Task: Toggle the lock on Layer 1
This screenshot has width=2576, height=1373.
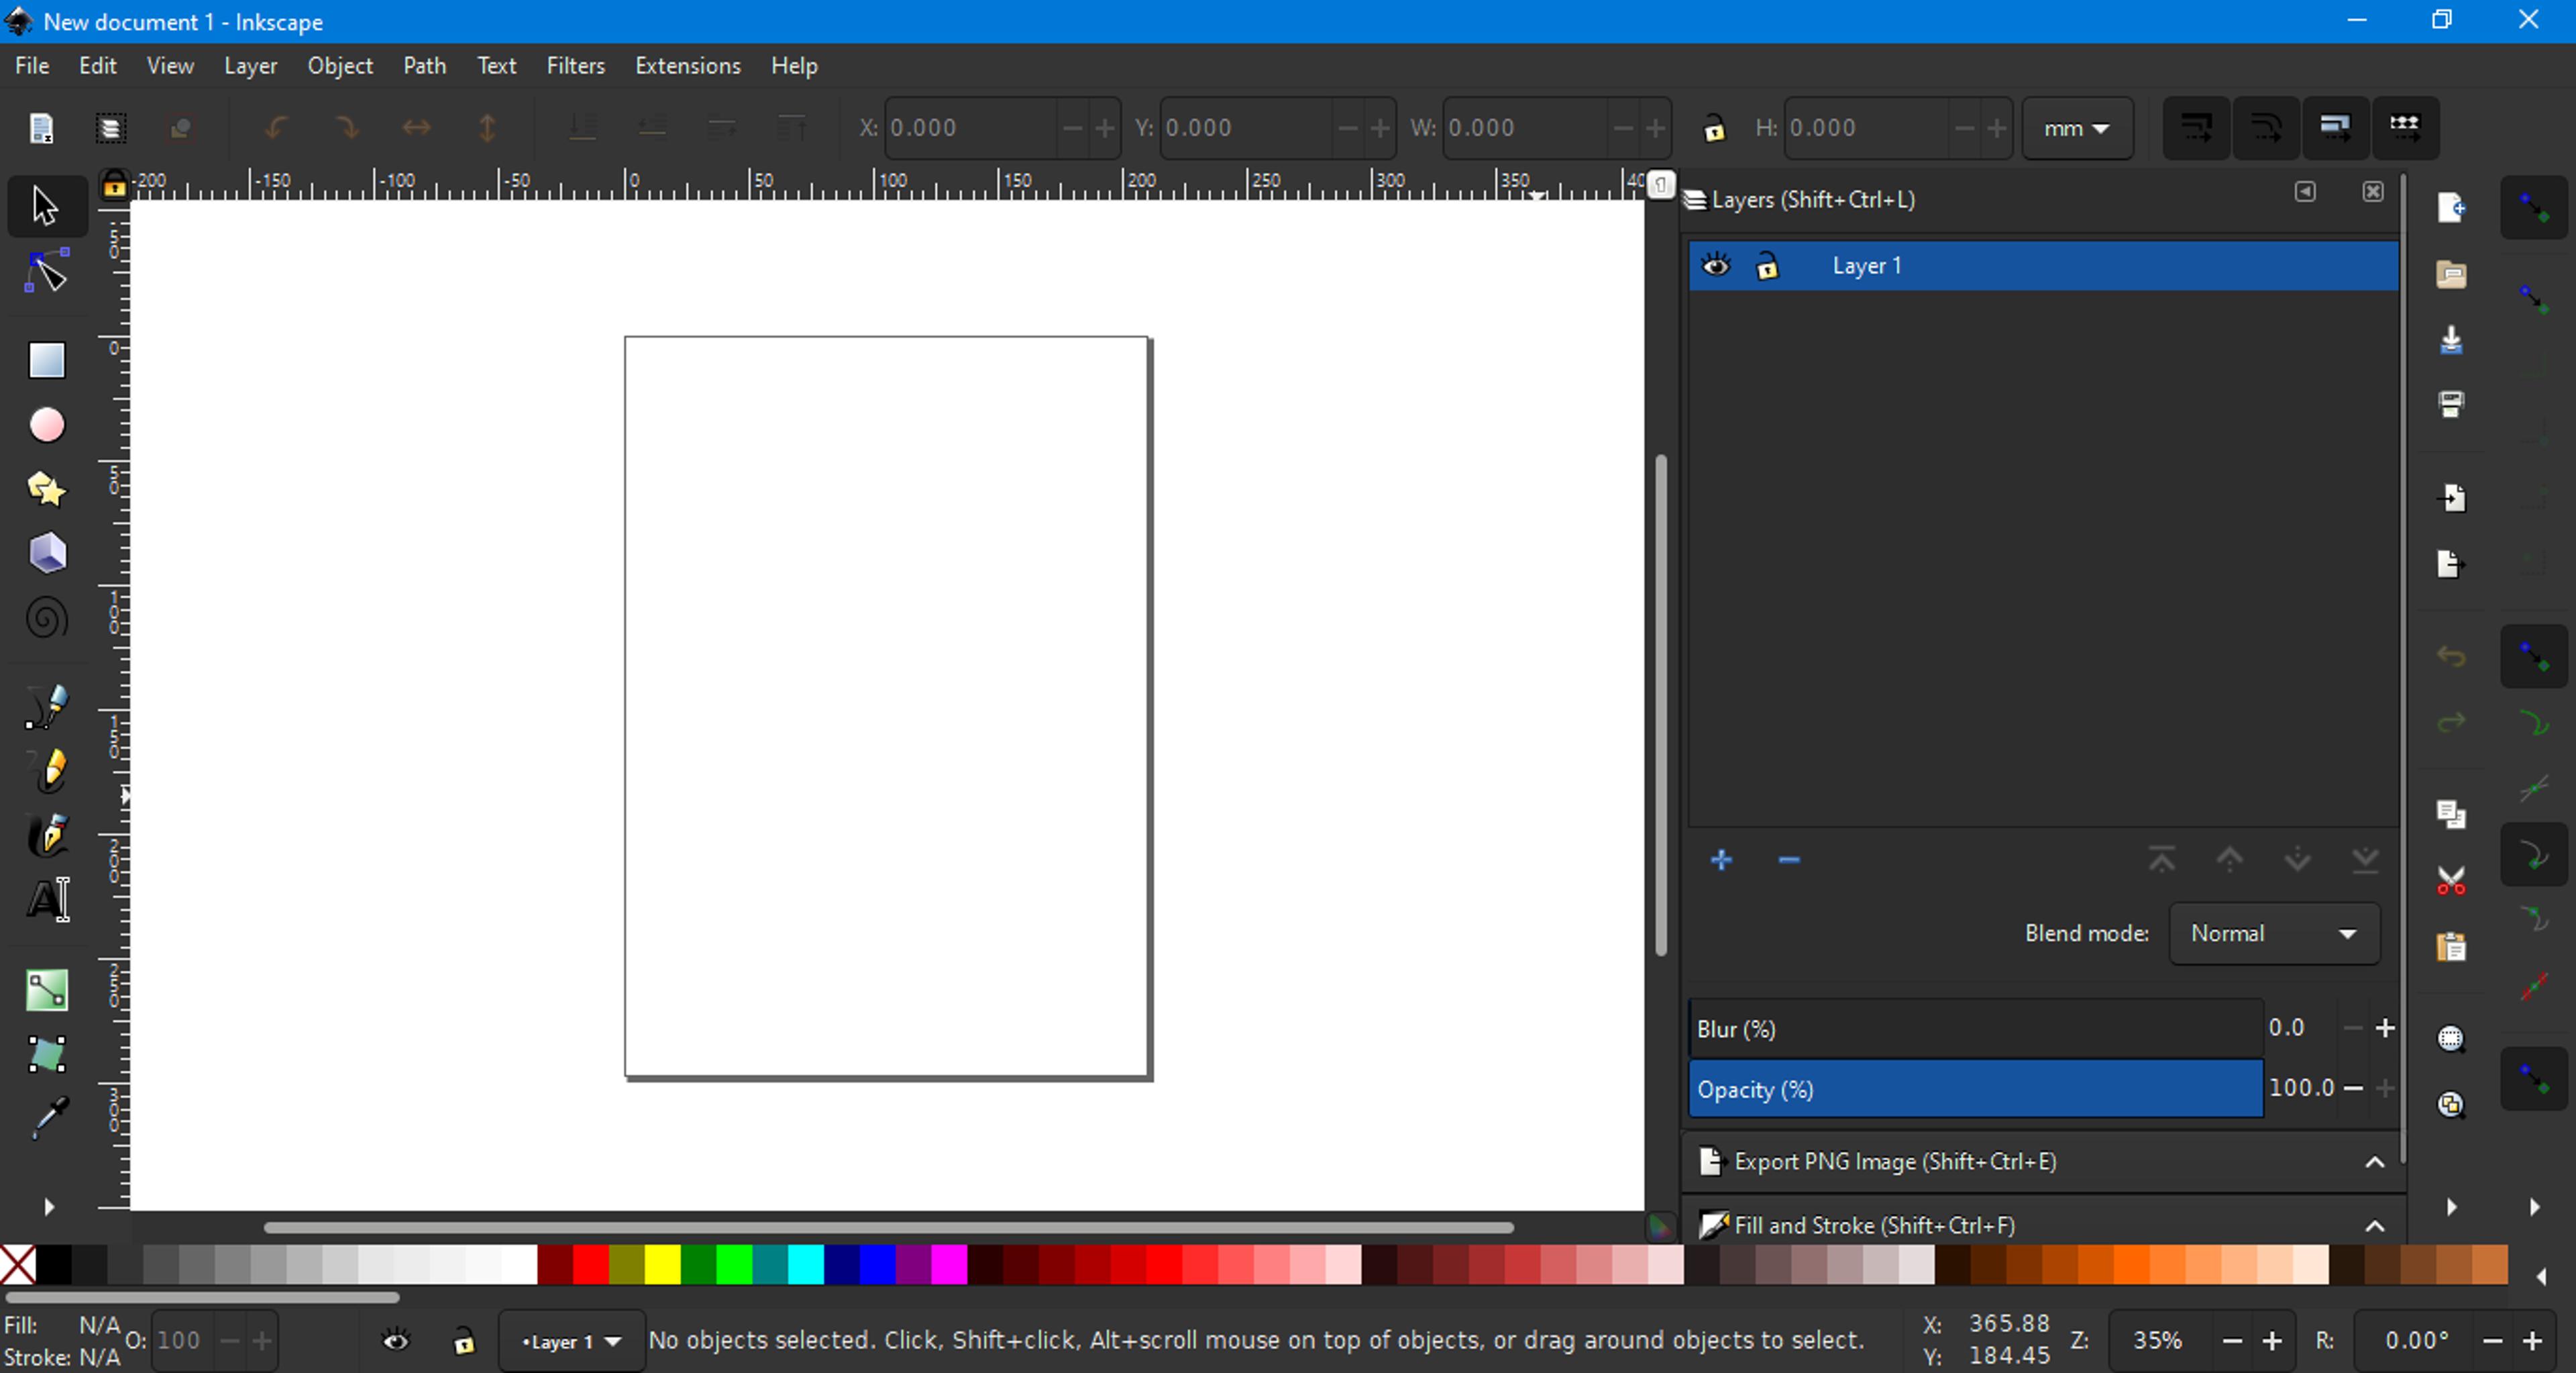Action: 1767,266
